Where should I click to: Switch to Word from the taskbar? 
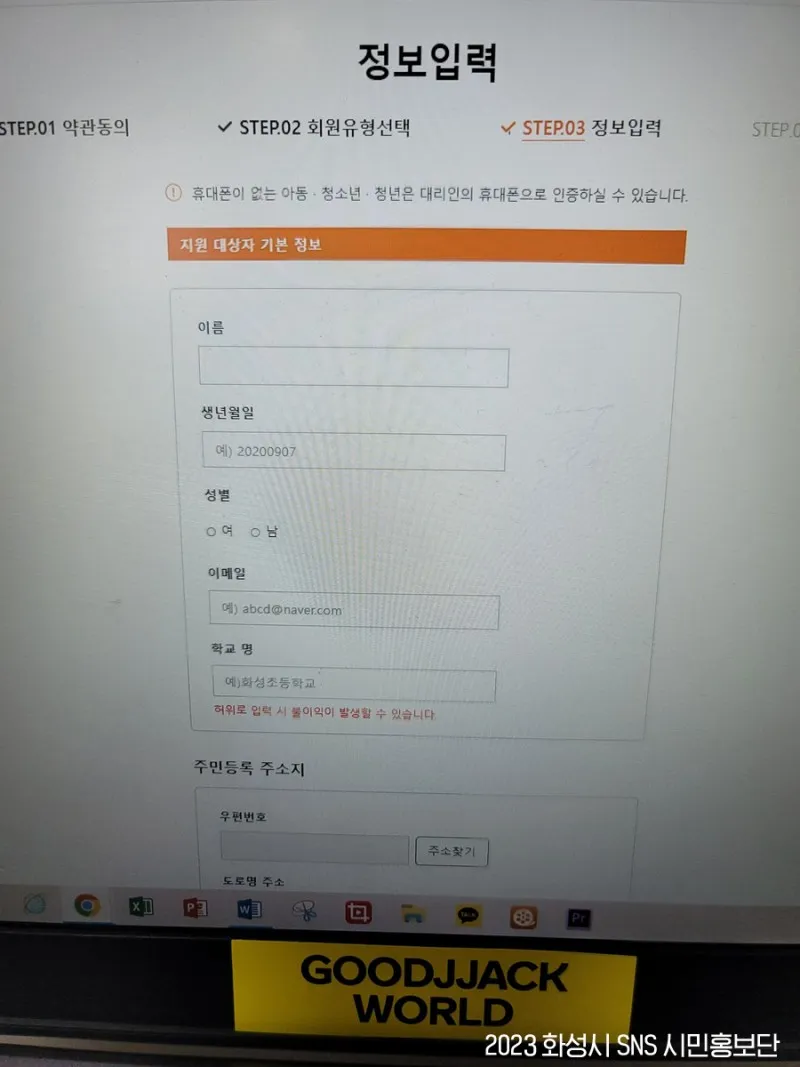click(x=249, y=909)
